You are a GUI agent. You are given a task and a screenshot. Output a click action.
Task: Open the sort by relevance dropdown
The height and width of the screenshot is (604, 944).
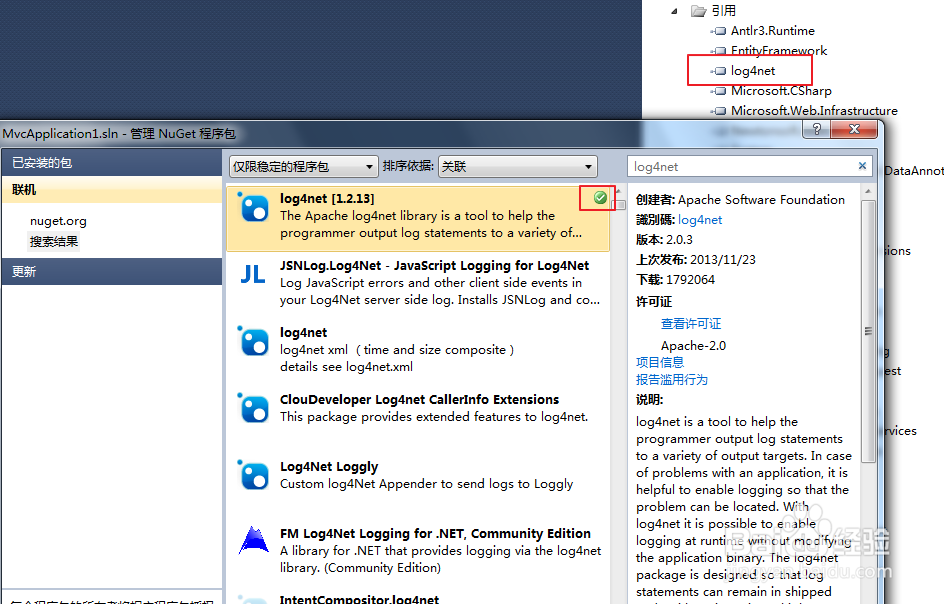tap(518, 166)
